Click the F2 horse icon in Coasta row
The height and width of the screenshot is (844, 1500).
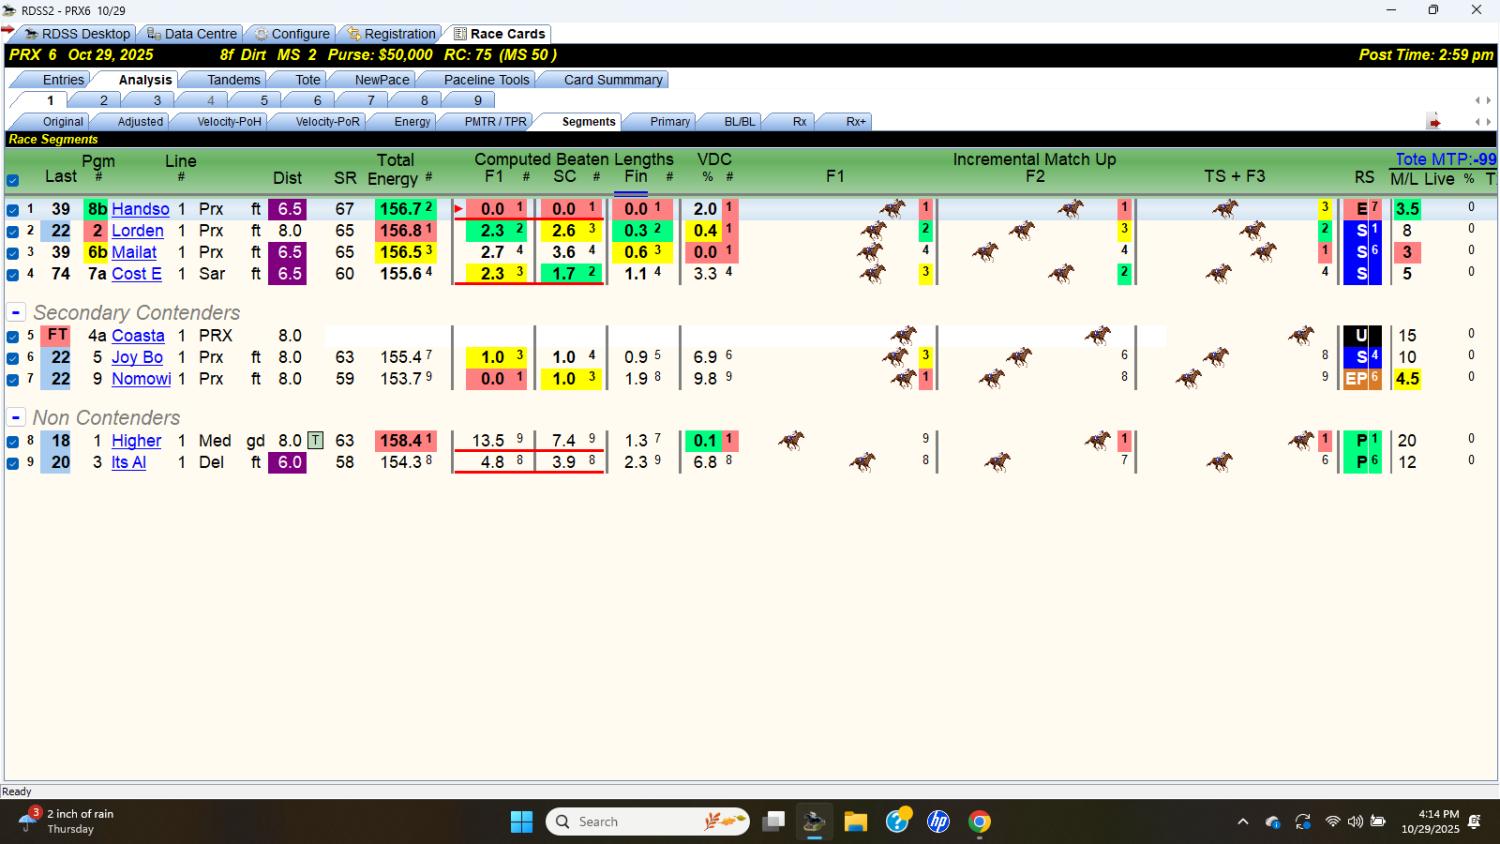coord(1099,335)
